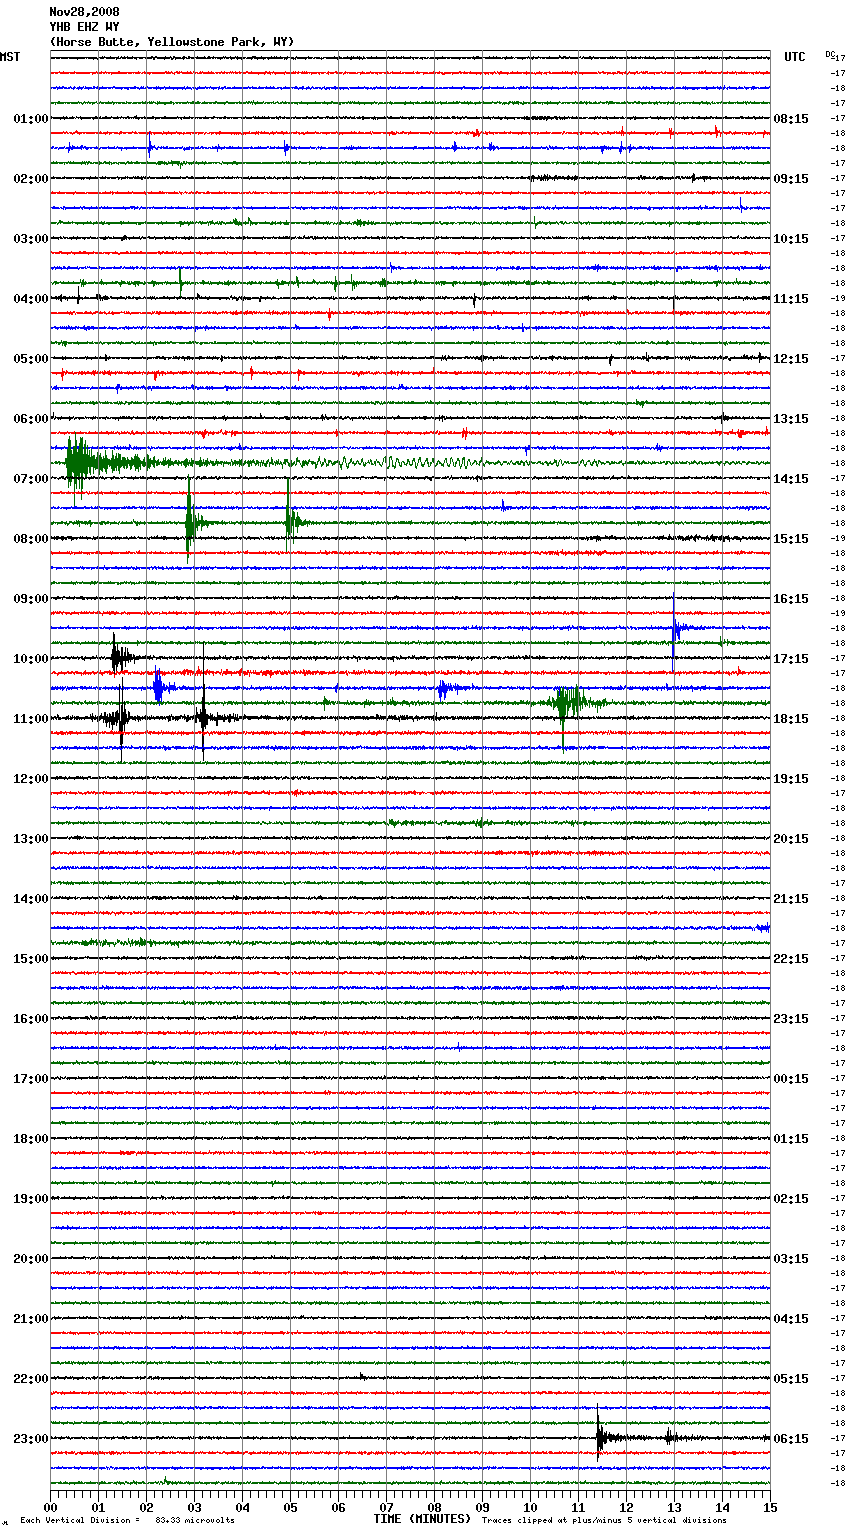Click the 22:15 UTC time label

tap(791, 959)
